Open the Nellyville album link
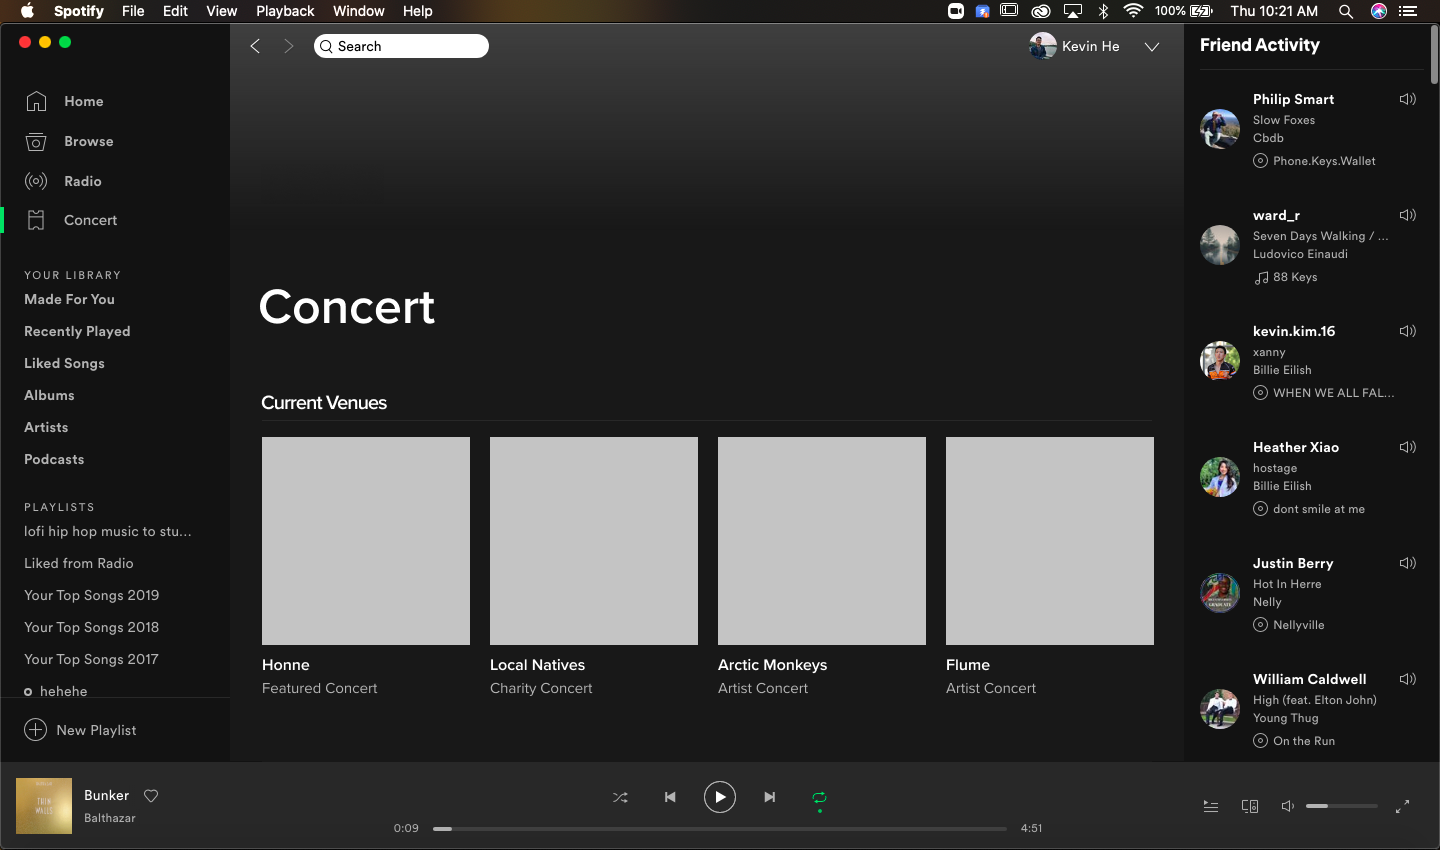1440x850 pixels. click(x=1298, y=625)
